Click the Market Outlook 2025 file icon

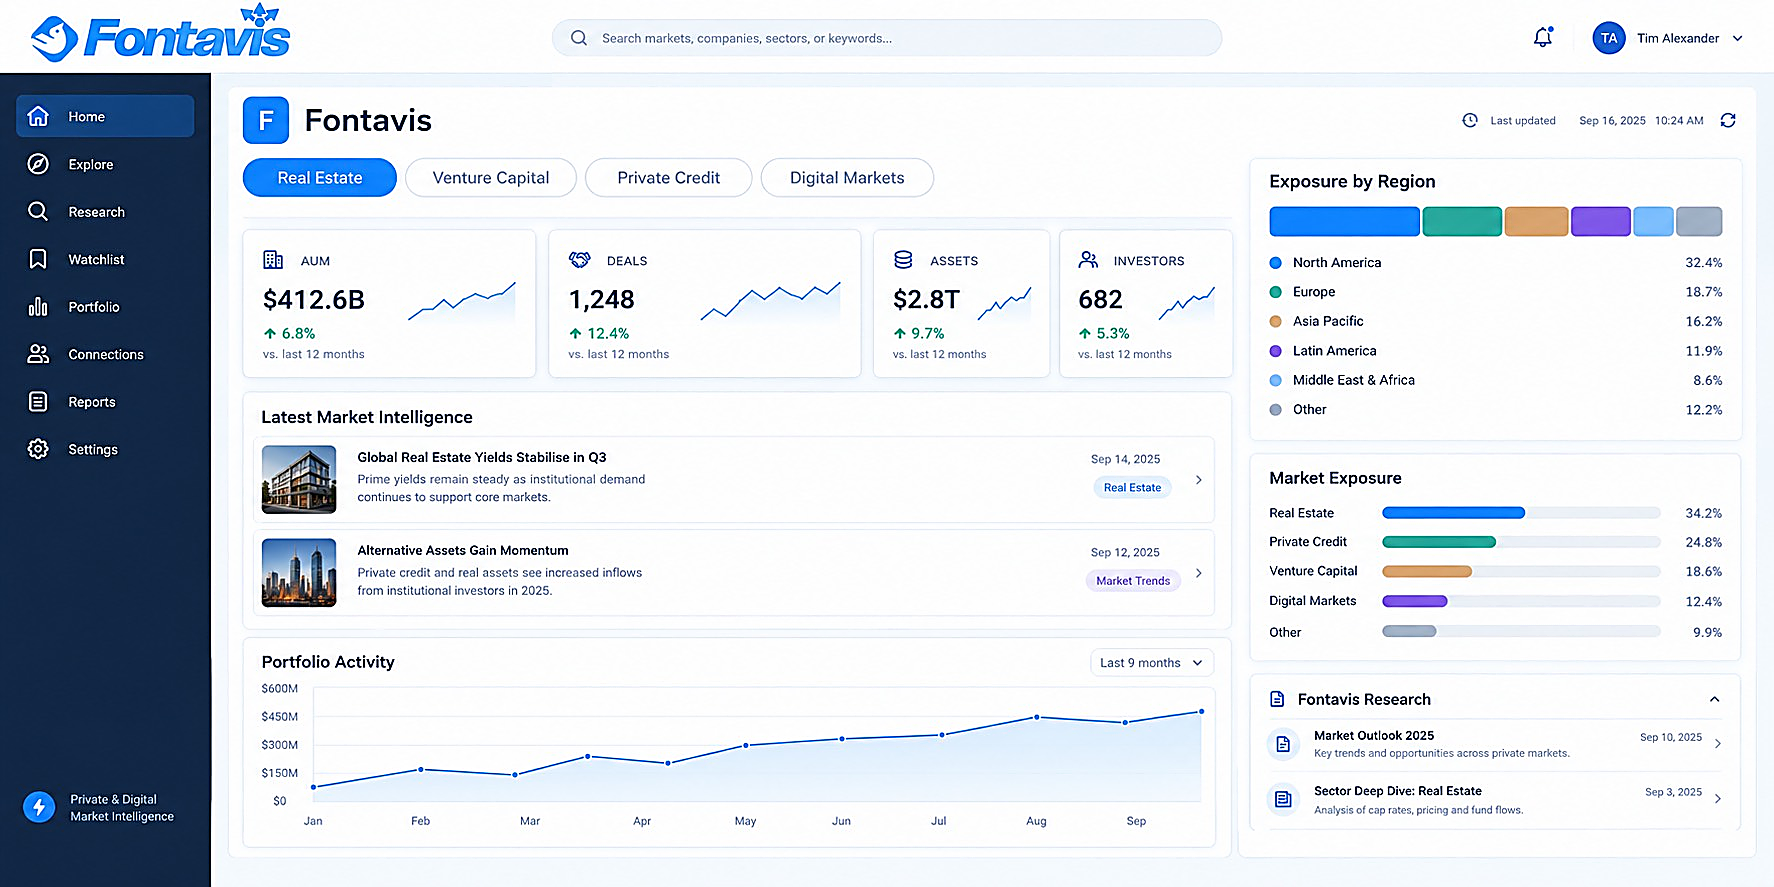tap(1283, 744)
